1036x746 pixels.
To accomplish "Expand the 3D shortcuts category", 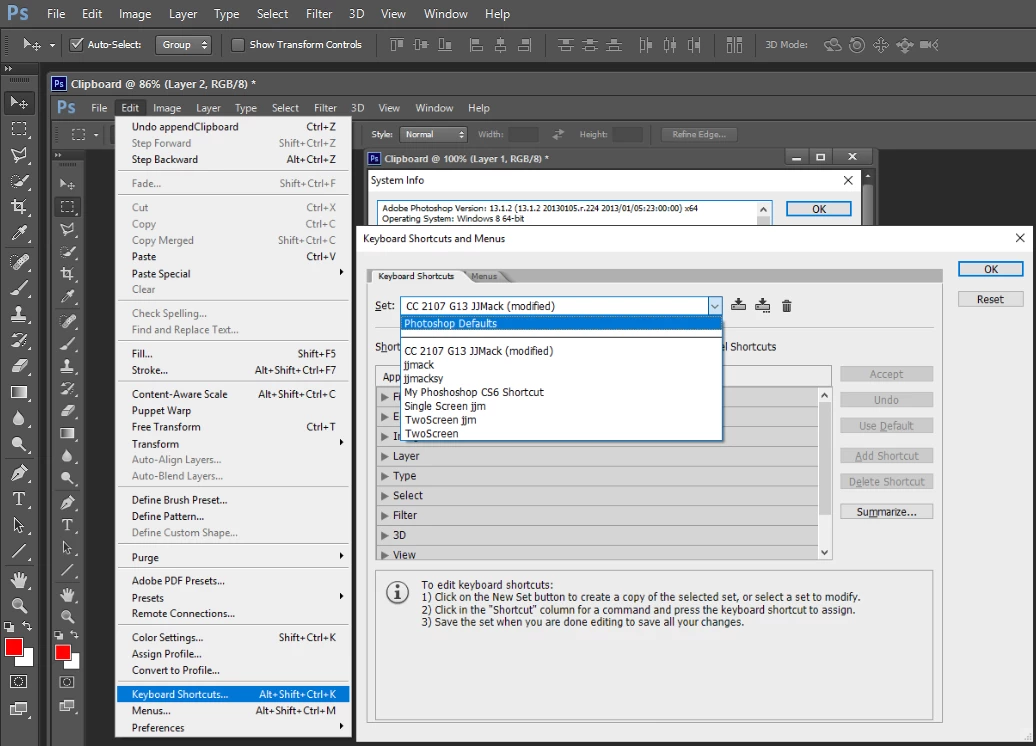I will coord(385,535).
